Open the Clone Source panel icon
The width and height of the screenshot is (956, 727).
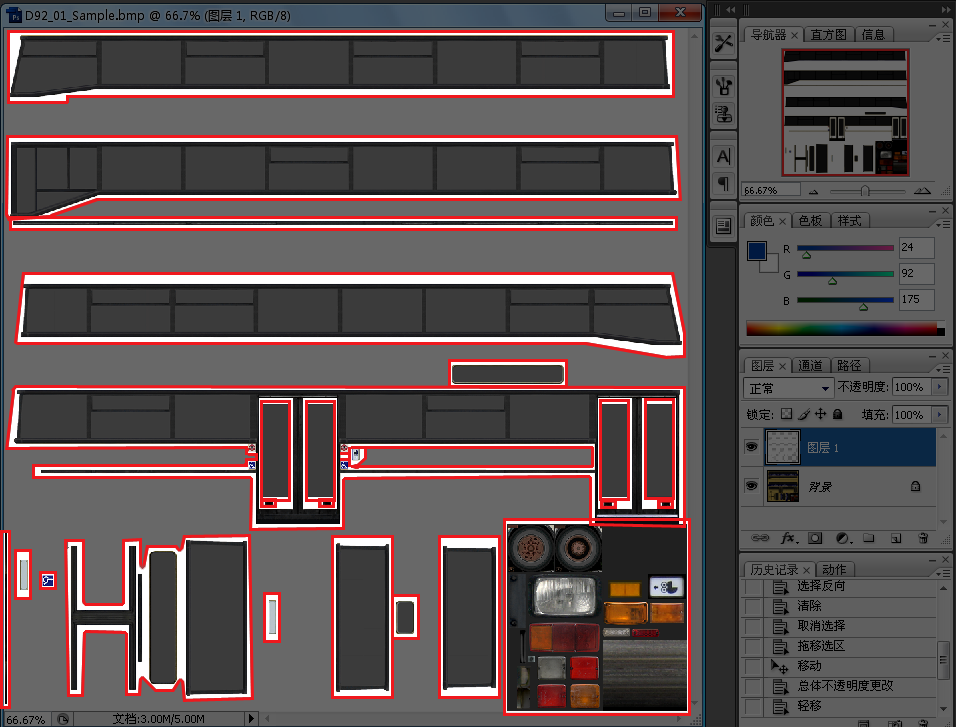tap(724, 114)
